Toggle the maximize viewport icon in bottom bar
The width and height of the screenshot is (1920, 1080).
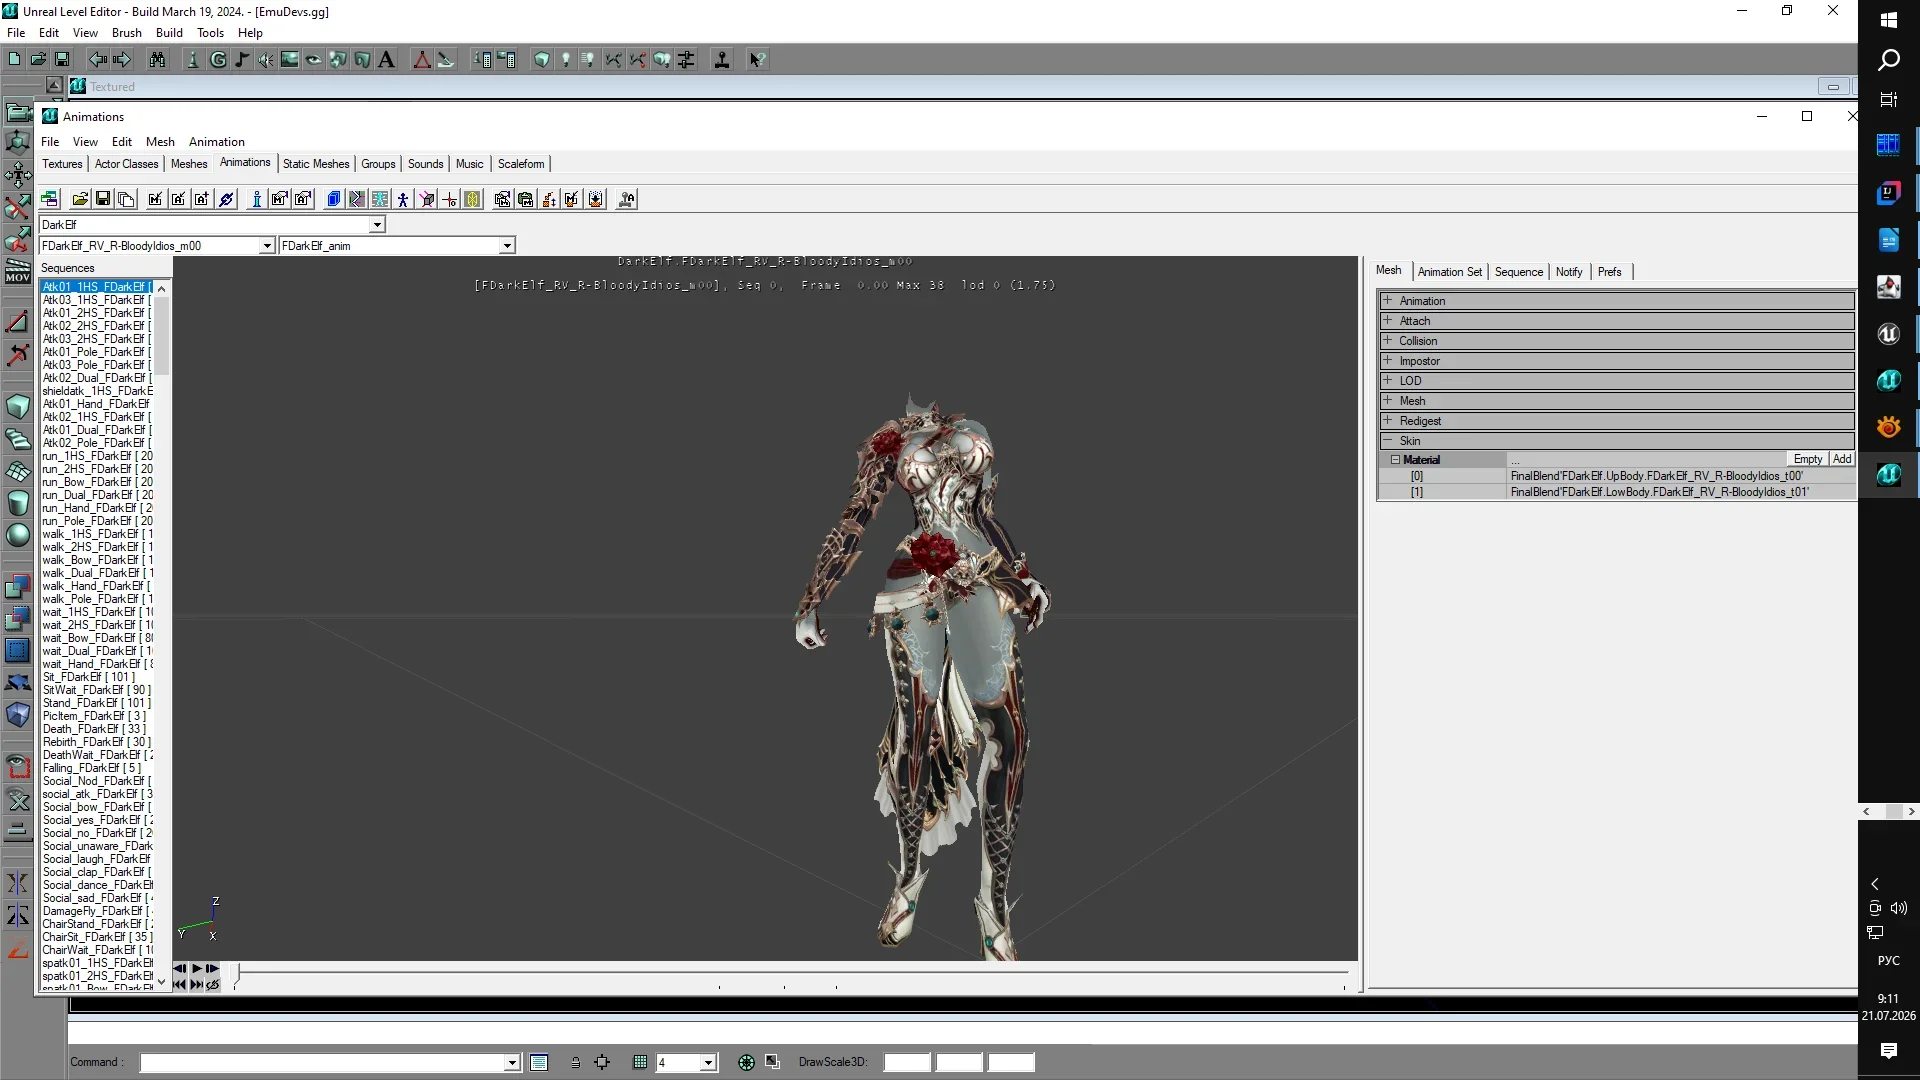[x=772, y=1062]
